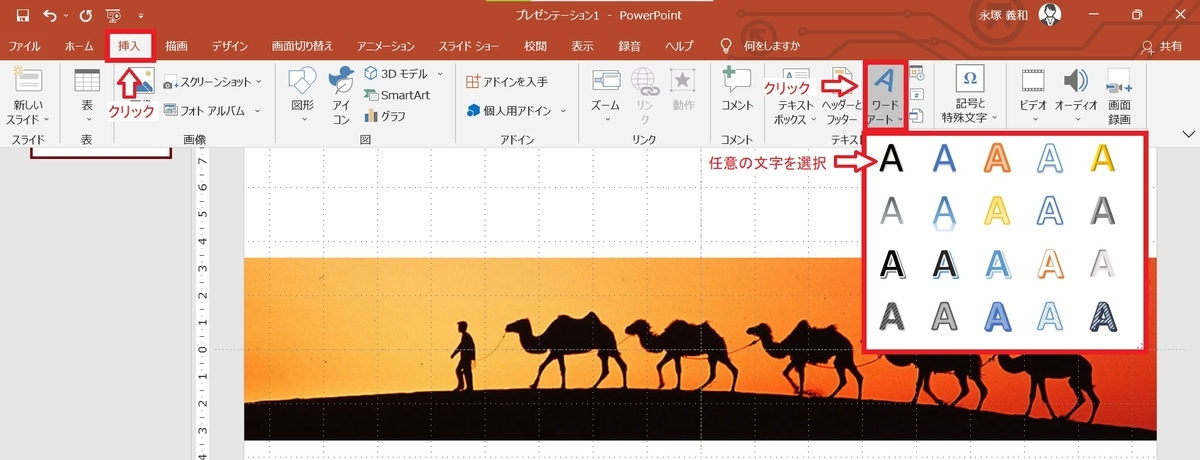Go to the スライド ショー tab
The width and height of the screenshot is (1200, 460).
coord(469,46)
